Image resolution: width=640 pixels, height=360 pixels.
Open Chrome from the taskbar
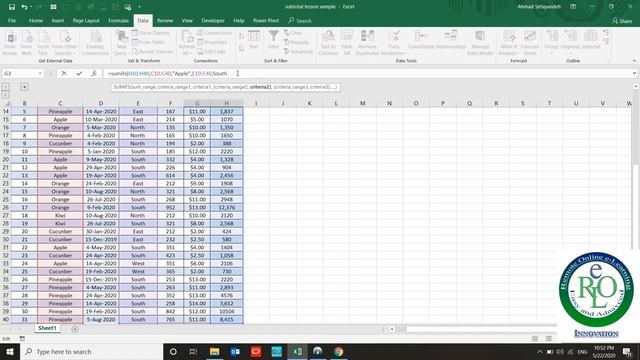[x=338, y=351]
